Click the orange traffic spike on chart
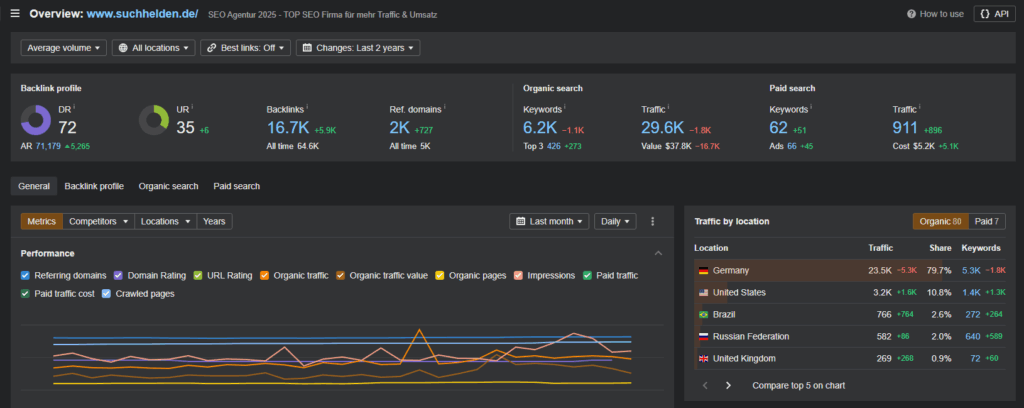This screenshot has height=408, width=1024. 419,330
